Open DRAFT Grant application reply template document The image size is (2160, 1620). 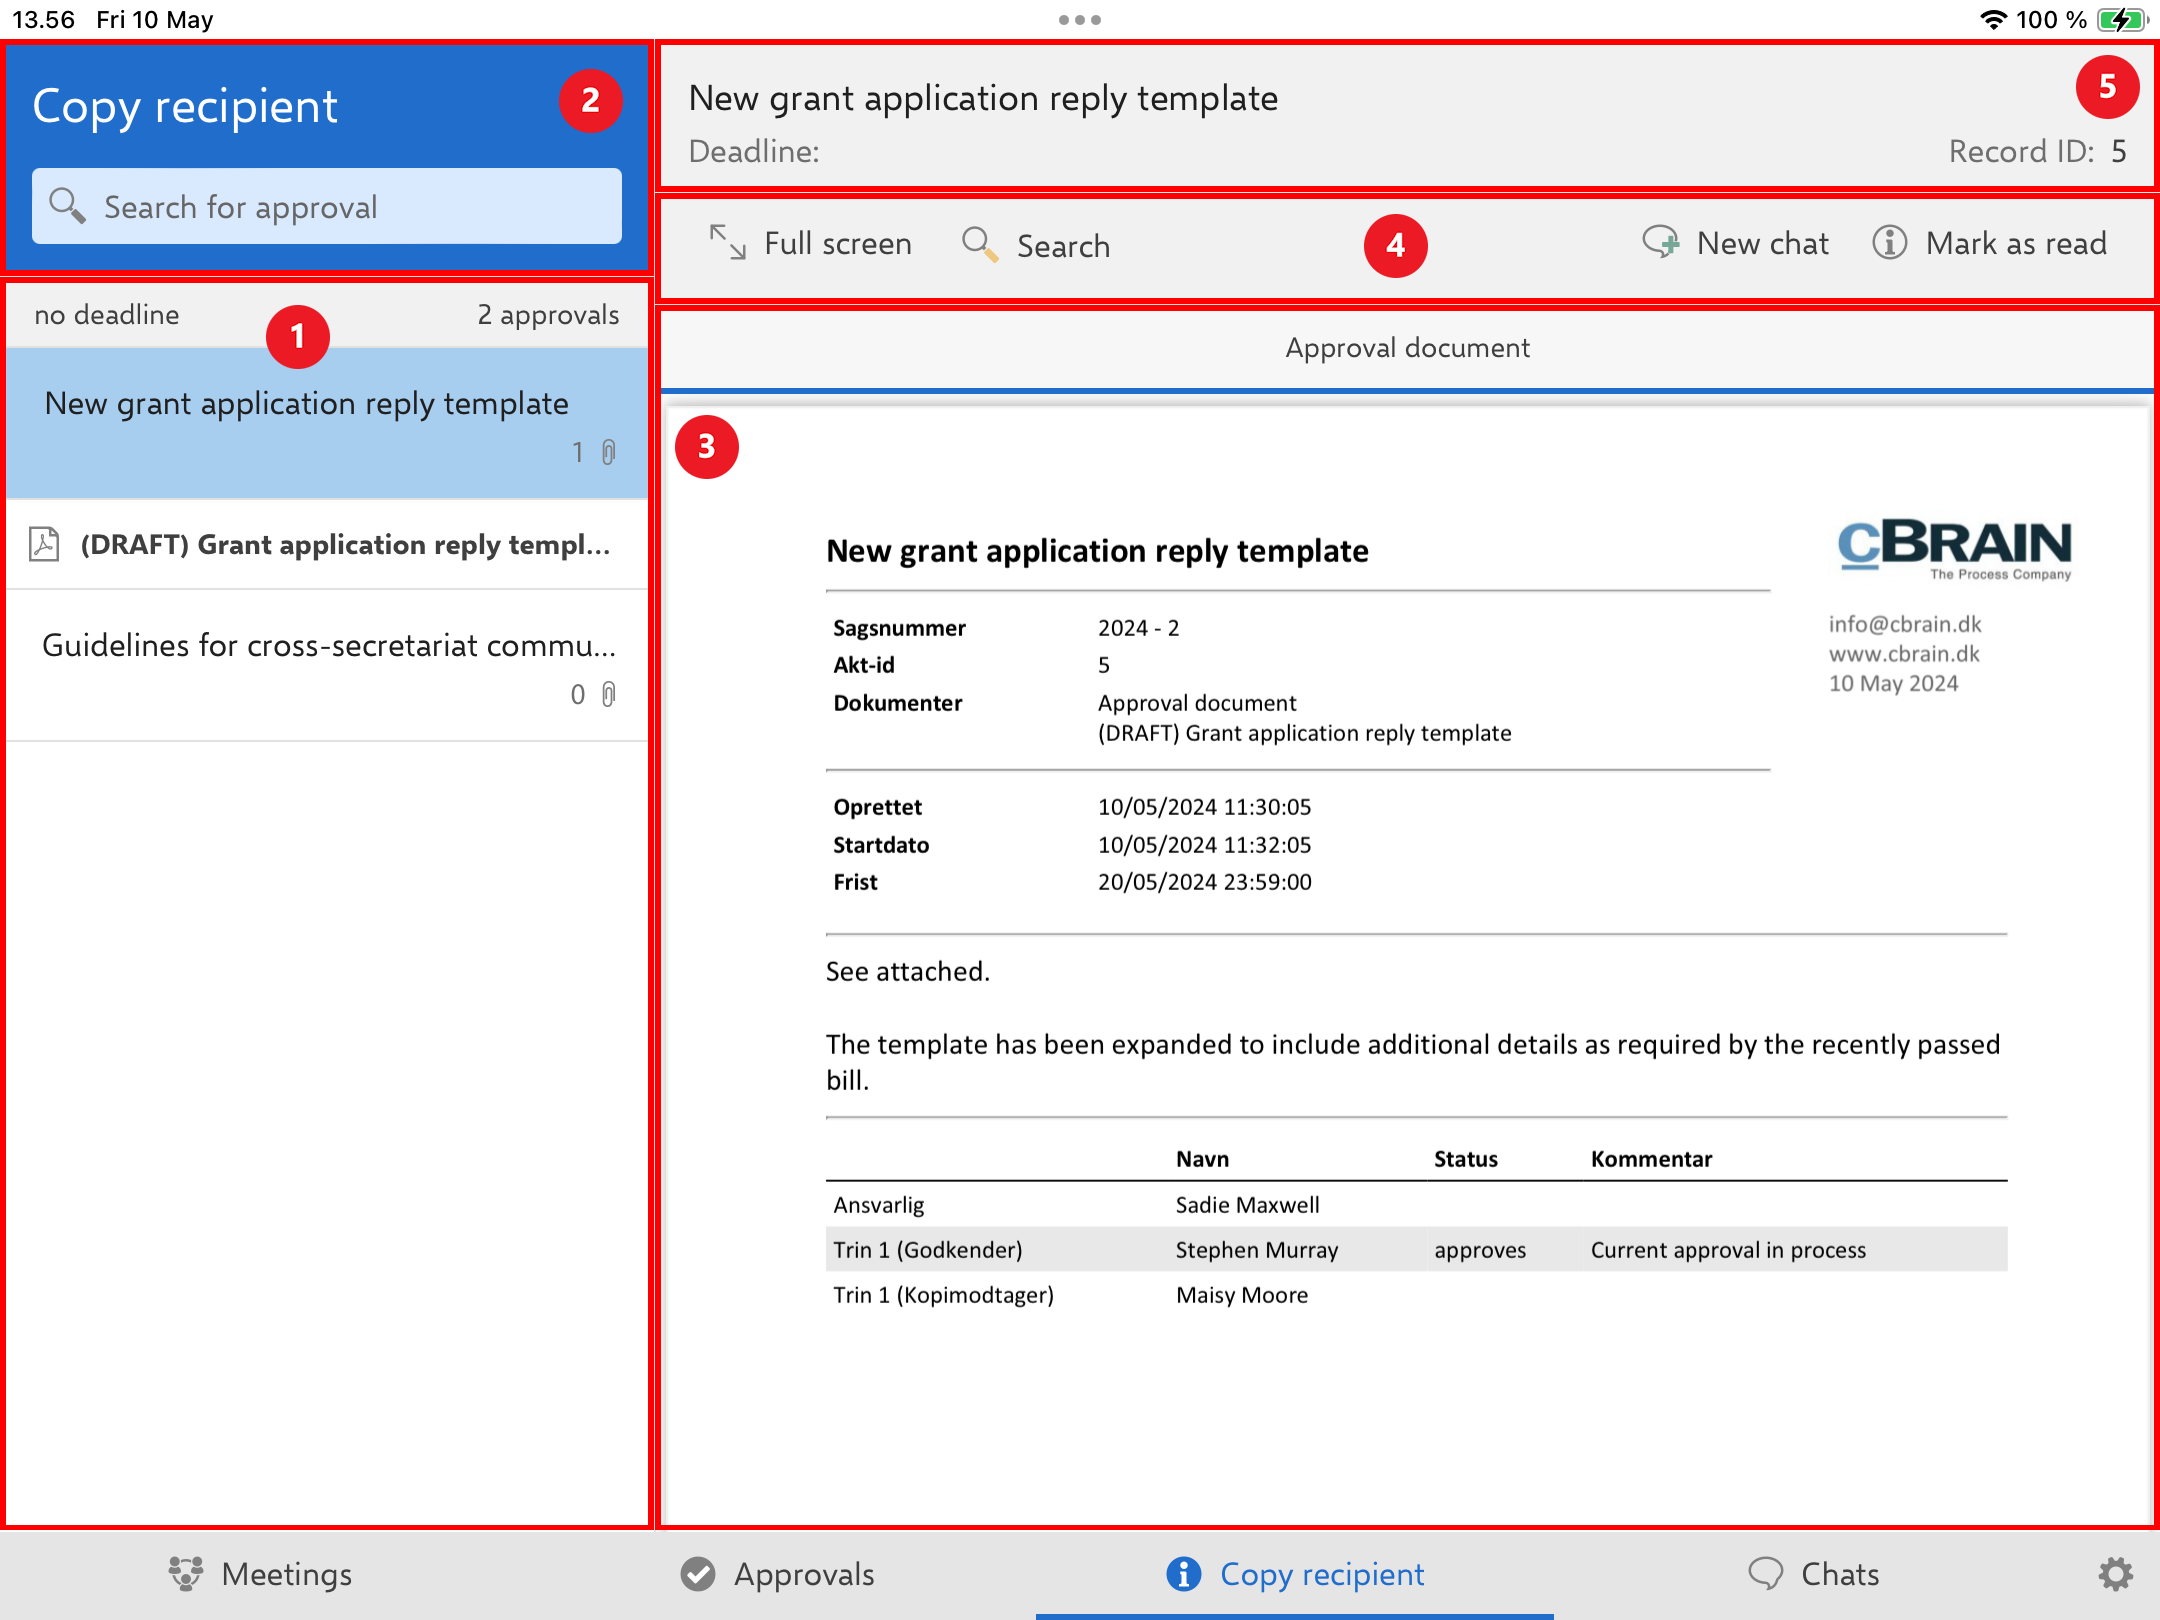345,545
